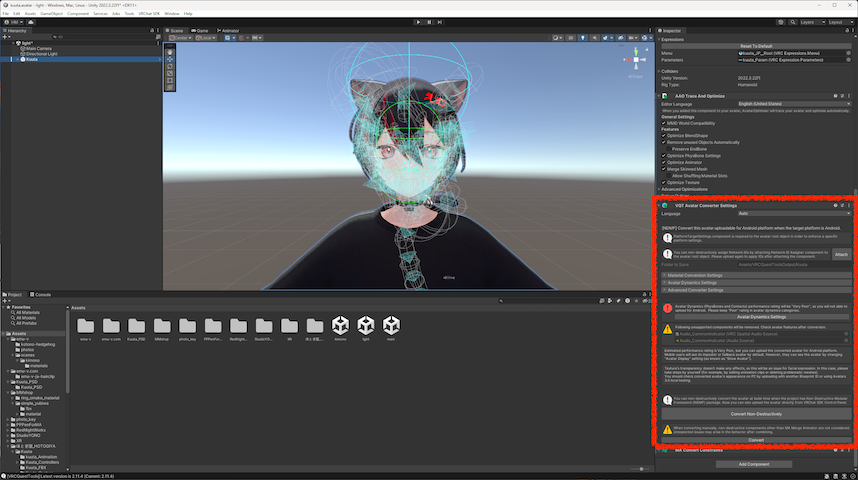Viewport: 858px width, 480px height.
Task: Toggle the Merge Skinned Mesh checkbox
Action: [663, 168]
